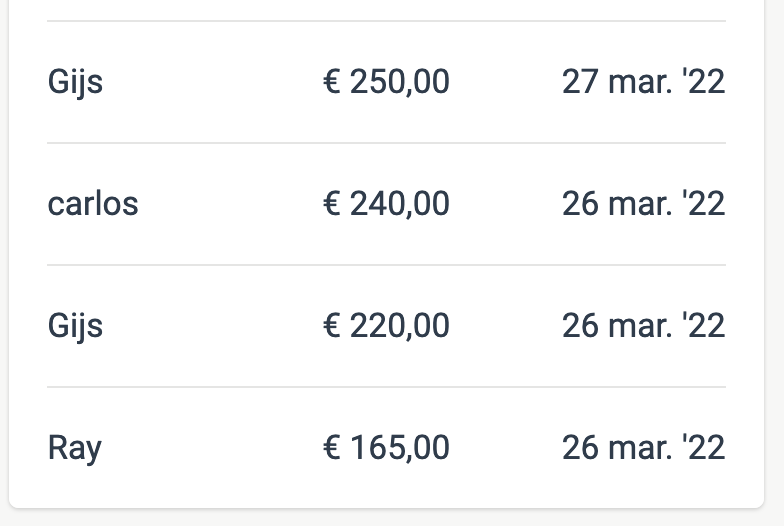
Task: Click the € 240,00 bid amount
Action: [x=386, y=204]
